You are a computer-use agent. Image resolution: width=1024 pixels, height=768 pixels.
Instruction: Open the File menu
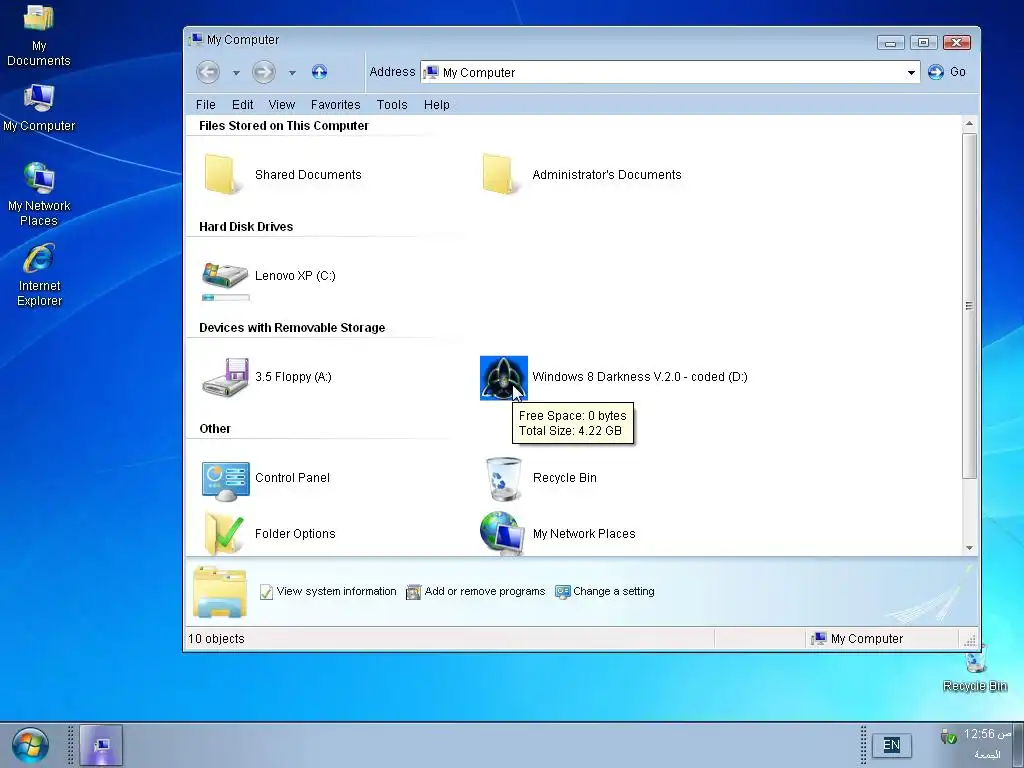pyautogui.click(x=206, y=104)
